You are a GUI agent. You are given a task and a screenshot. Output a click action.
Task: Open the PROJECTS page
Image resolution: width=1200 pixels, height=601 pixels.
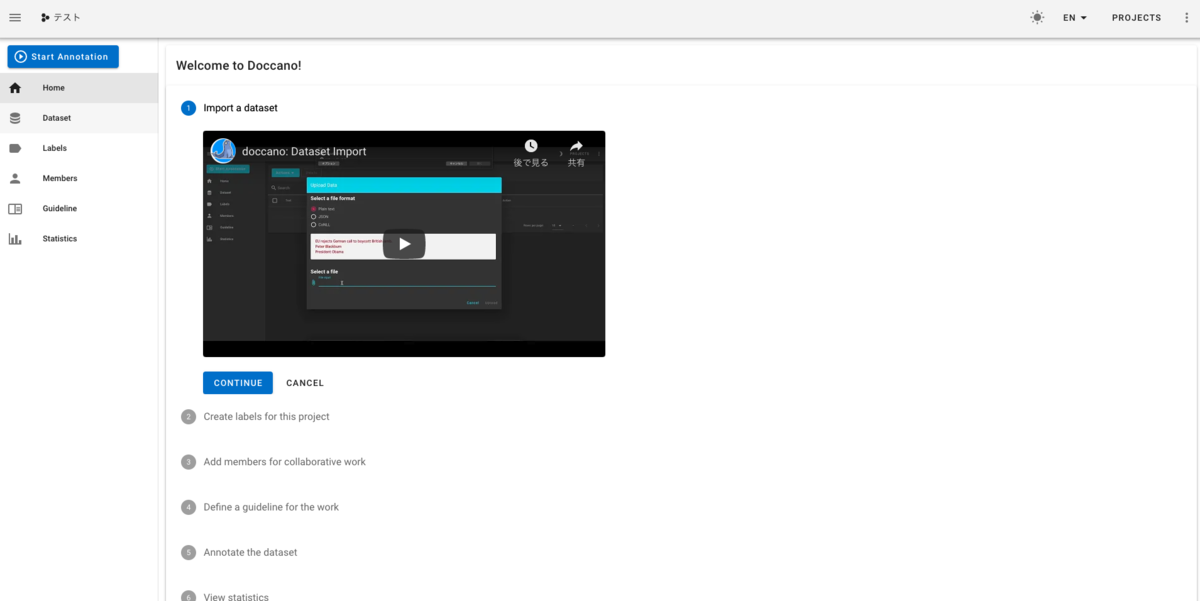1136,18
